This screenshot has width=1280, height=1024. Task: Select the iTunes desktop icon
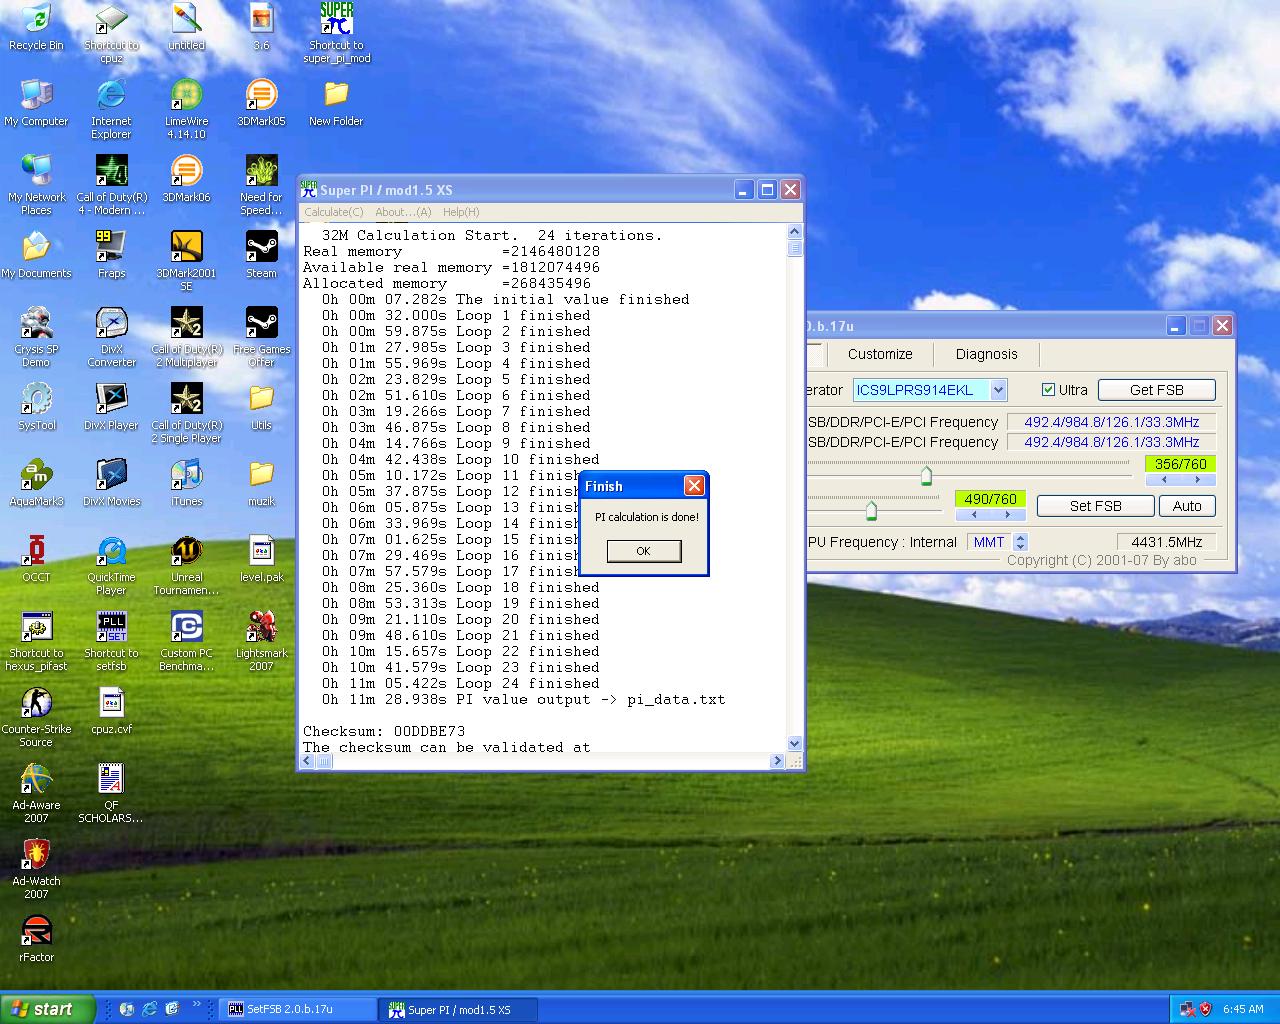[186, 483]
